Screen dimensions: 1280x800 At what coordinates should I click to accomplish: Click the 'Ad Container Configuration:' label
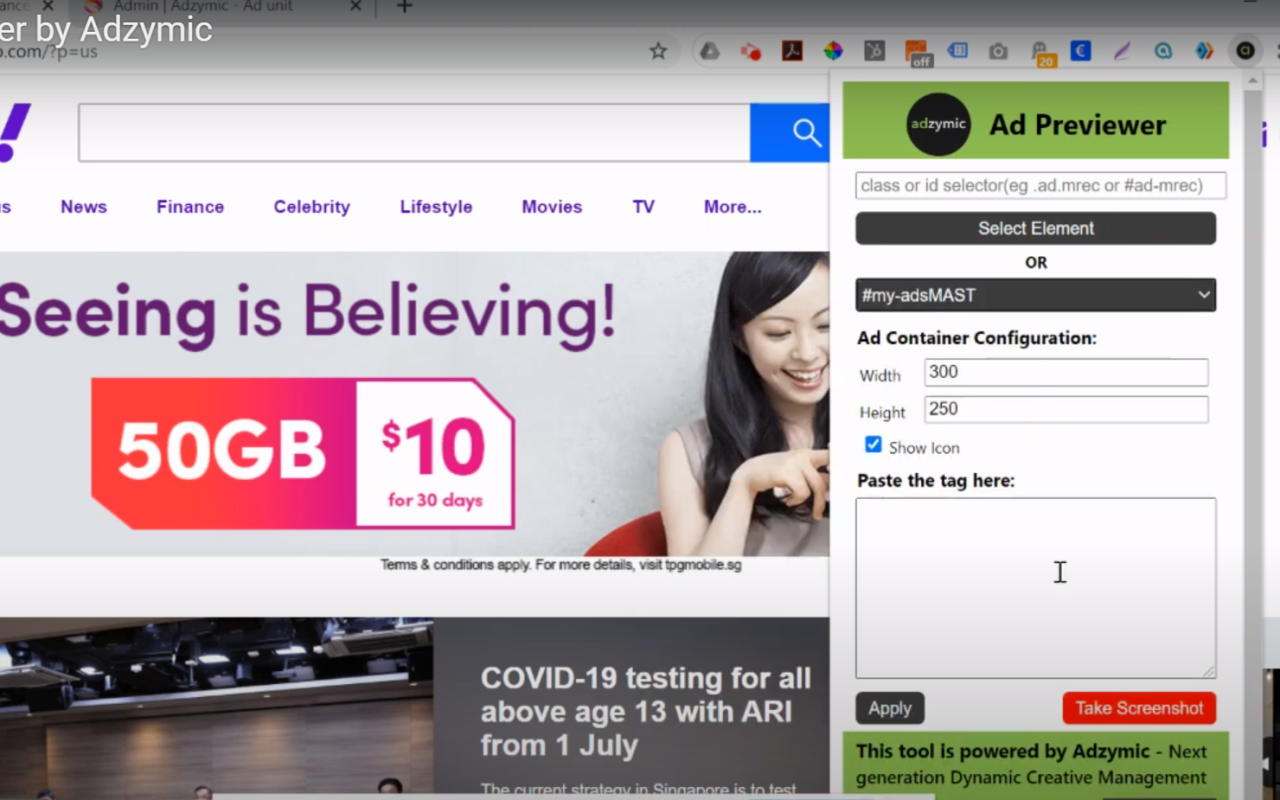977,338
